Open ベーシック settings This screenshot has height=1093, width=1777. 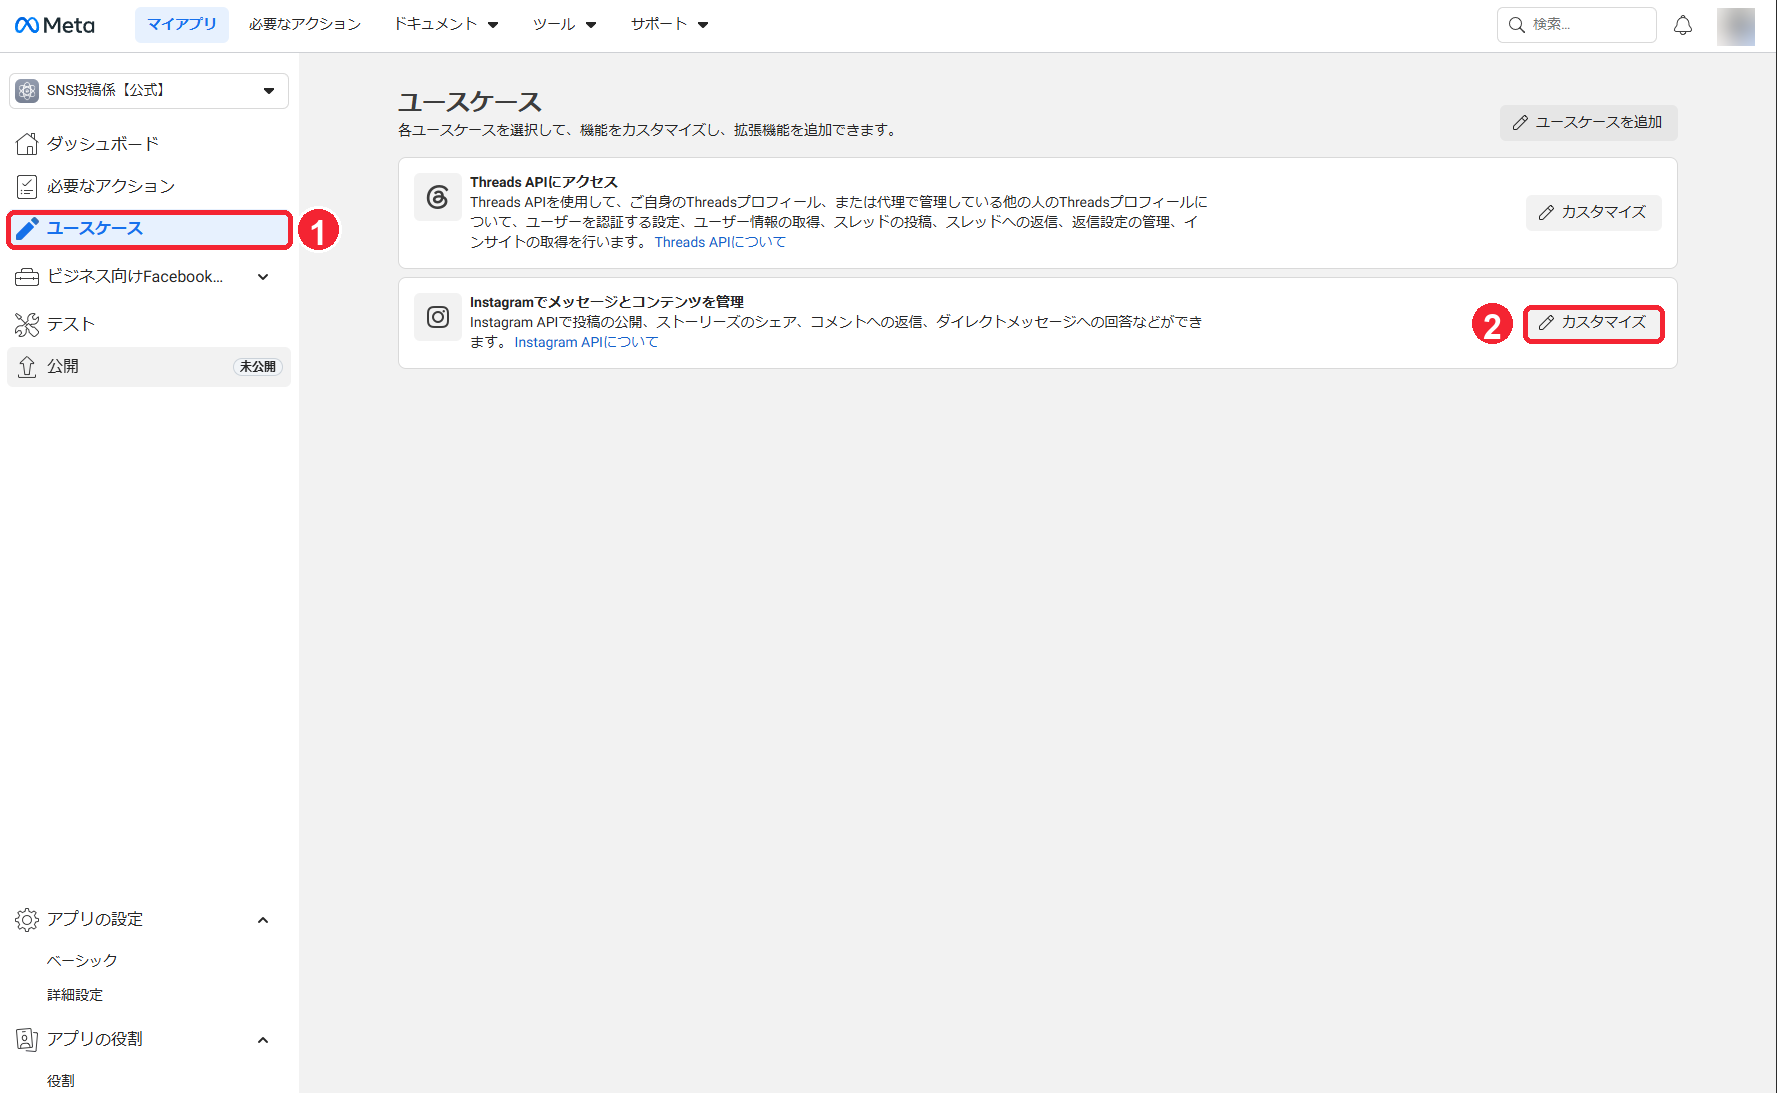coord(82,960)
